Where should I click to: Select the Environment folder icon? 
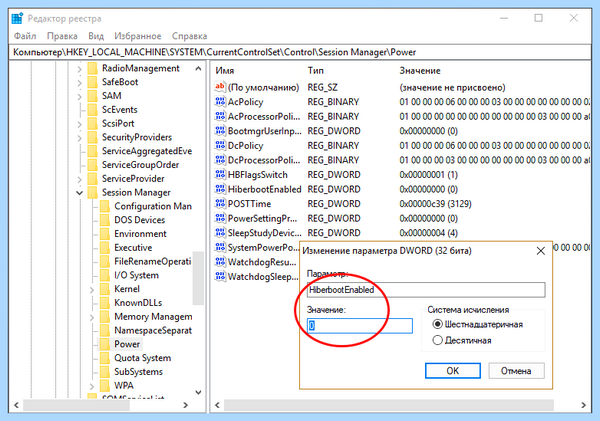[105, 234]
